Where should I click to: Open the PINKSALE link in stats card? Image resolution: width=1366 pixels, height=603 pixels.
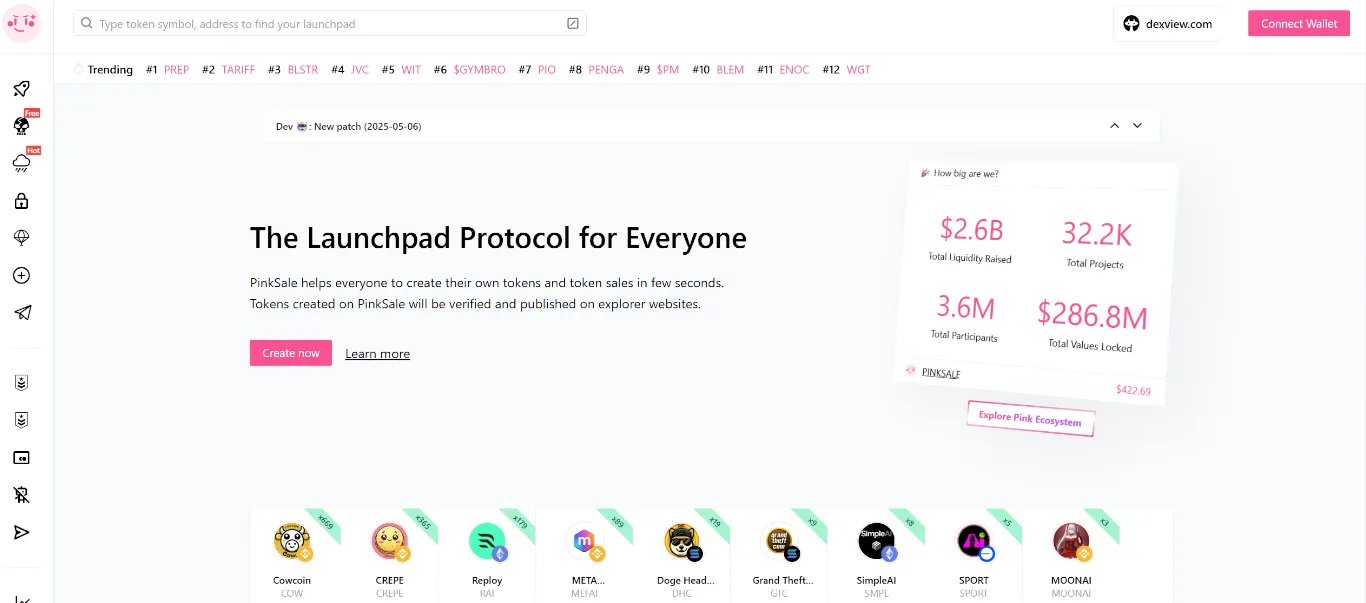tap(940, 373)
